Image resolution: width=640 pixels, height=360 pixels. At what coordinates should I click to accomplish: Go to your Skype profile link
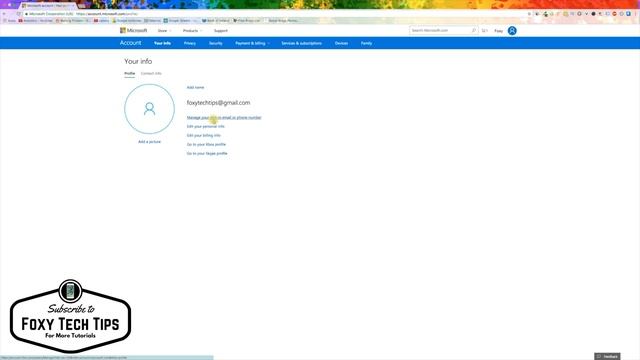tap(207, 153)
